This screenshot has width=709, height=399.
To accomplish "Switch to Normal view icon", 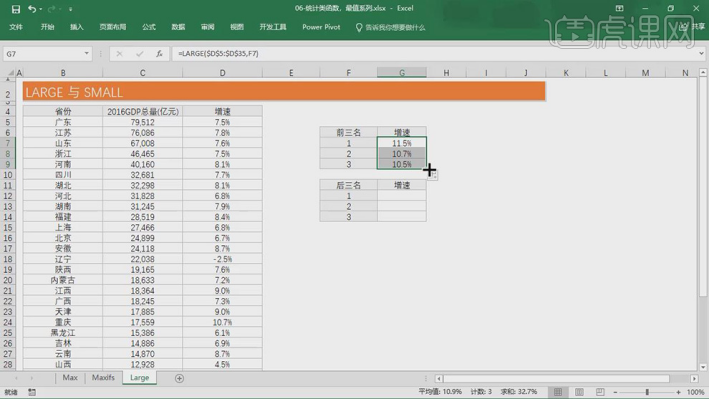I will [558, 392].
